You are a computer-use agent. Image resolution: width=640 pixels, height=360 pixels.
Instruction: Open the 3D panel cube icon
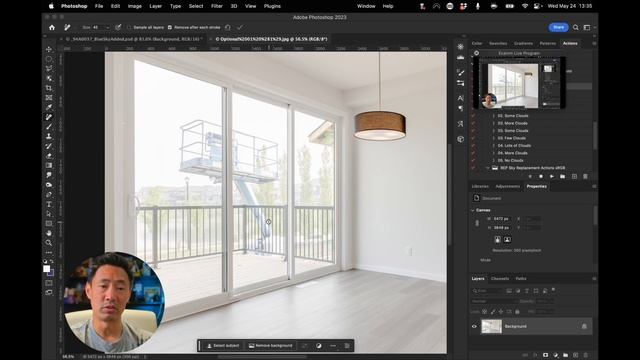(x=460, y=139)
